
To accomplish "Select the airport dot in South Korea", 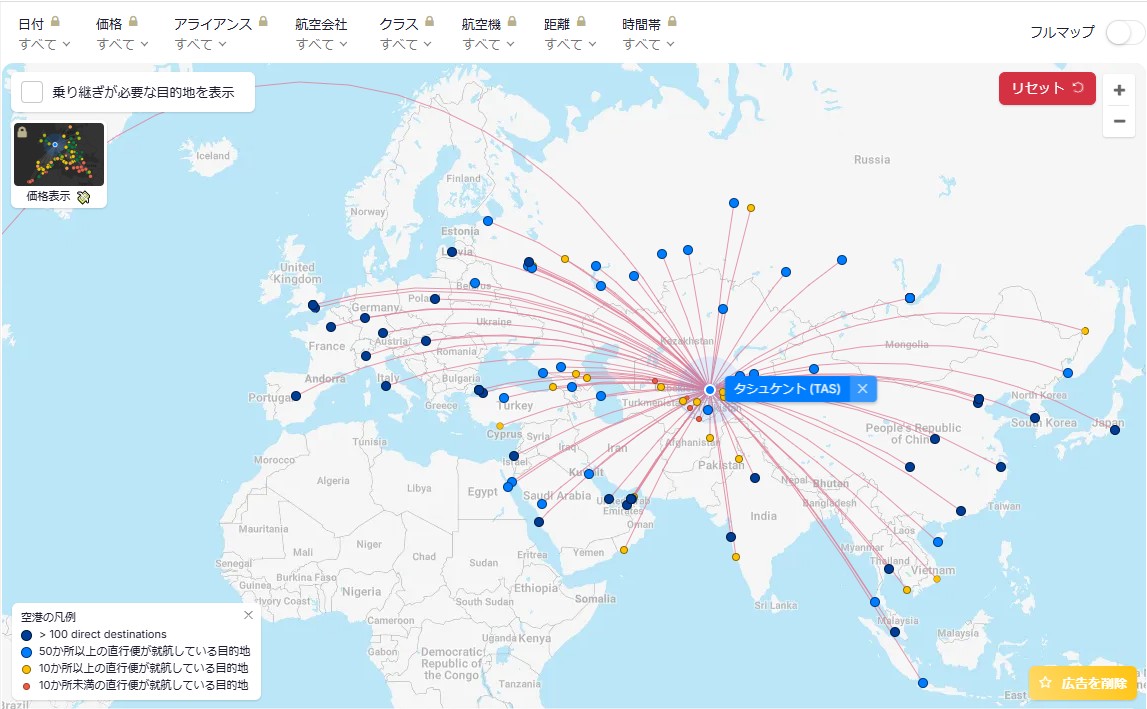I will click(x=1034, y=419).
